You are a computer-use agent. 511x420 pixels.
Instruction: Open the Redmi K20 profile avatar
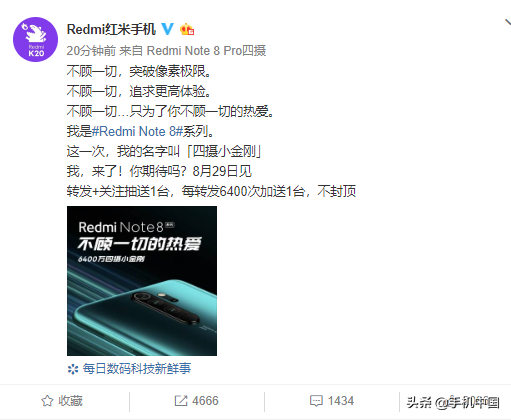(35, 40)
